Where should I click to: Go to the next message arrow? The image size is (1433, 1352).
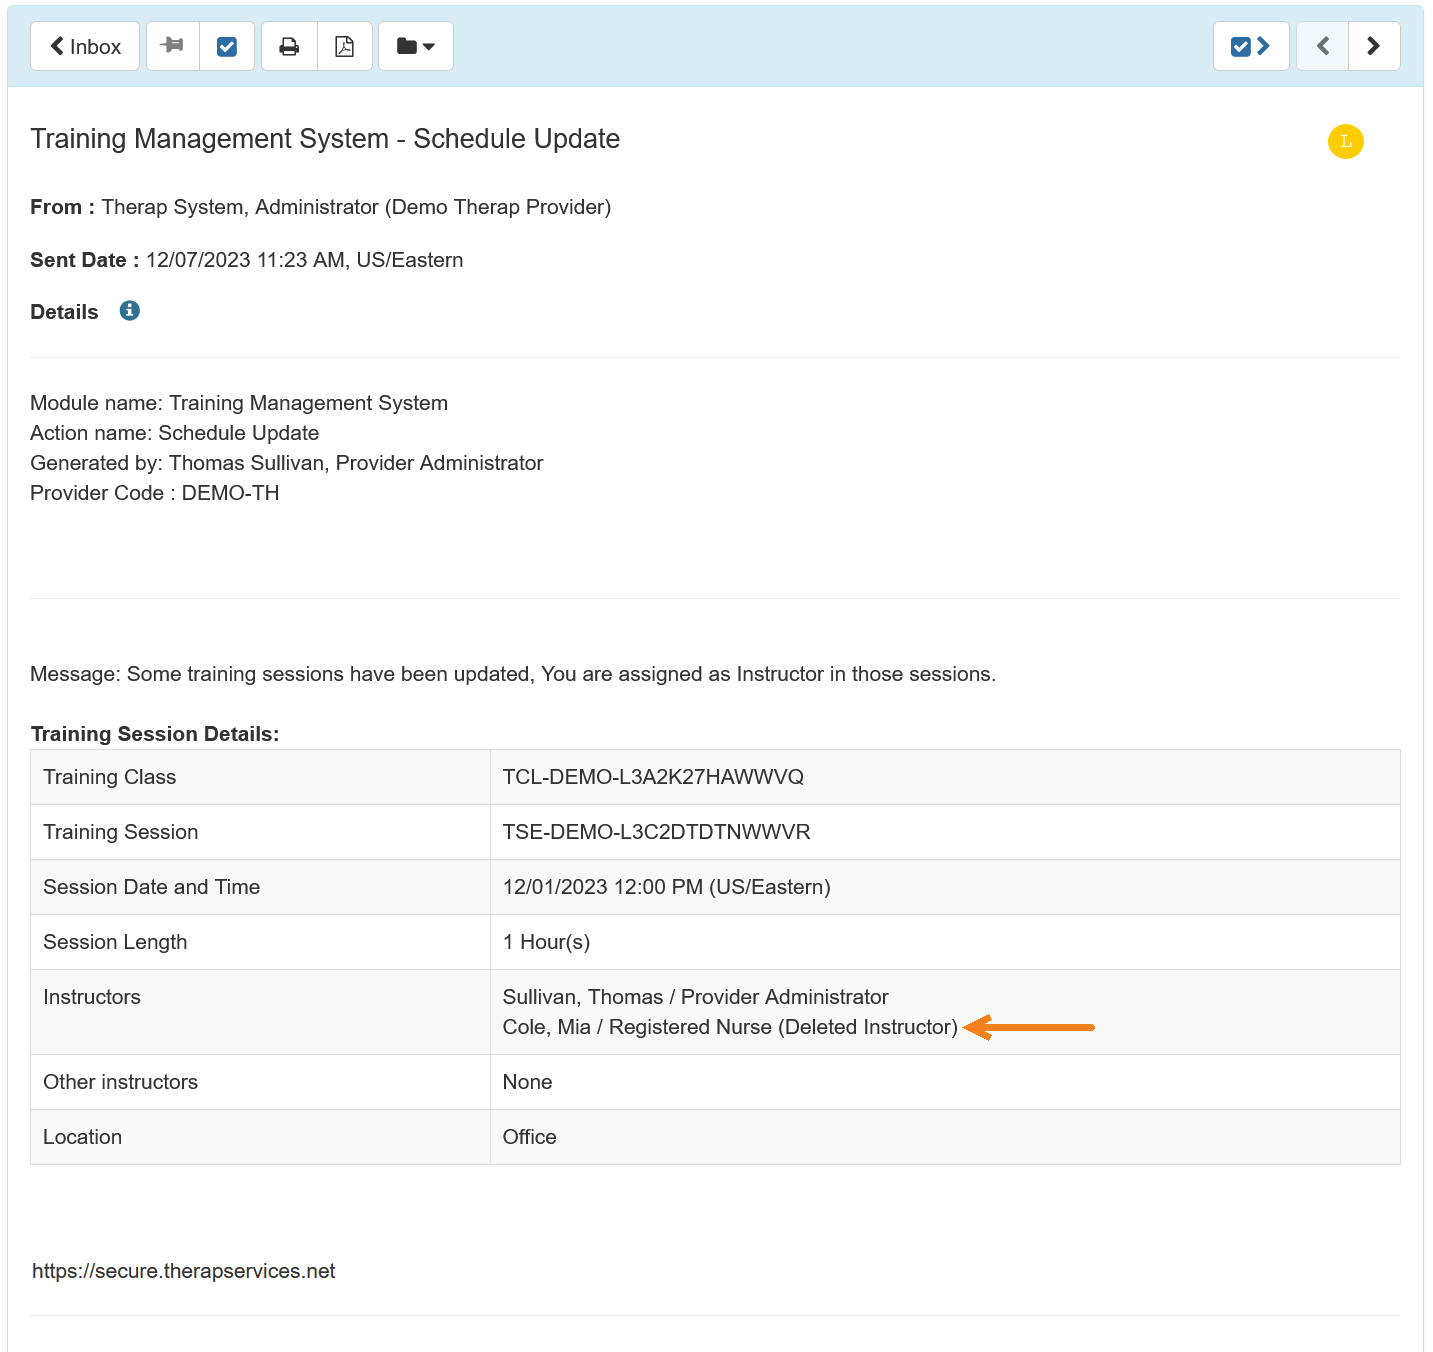coord(1374,46)
